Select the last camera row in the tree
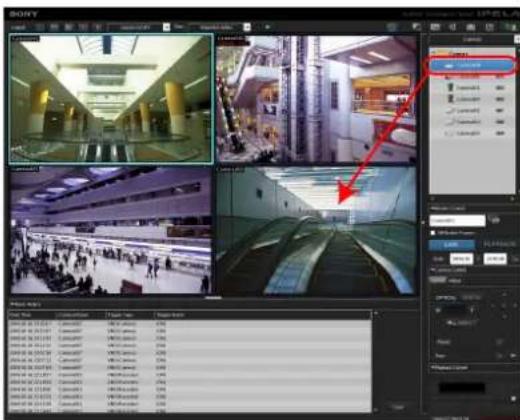 [471, 133]
